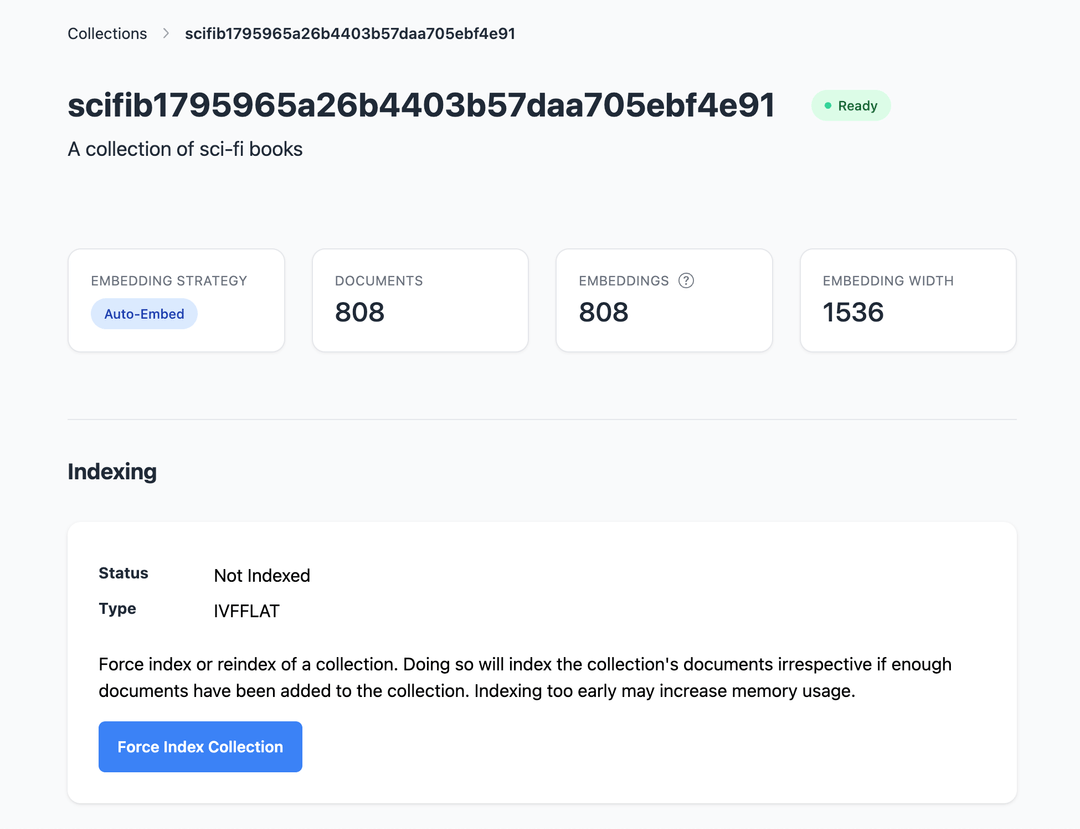Select the collection name in the breadcrumb
This screenshot has width=1080, height=829.
pyautogui.click(x=350, y=34)
